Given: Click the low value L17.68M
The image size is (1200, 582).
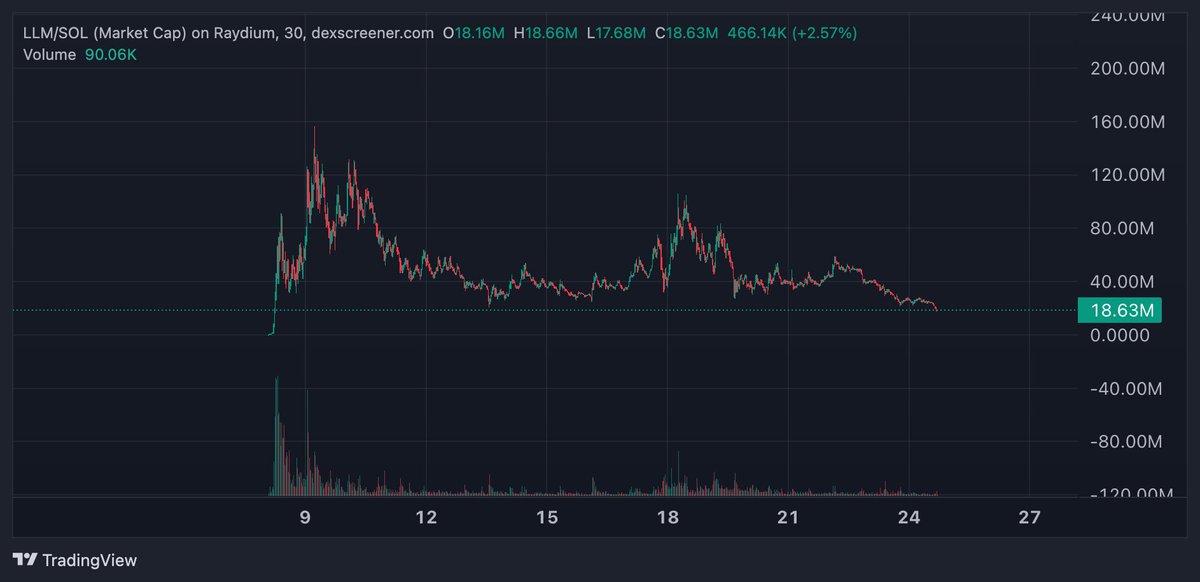Looking at the screenshot, I should click(x=618, y=33).
